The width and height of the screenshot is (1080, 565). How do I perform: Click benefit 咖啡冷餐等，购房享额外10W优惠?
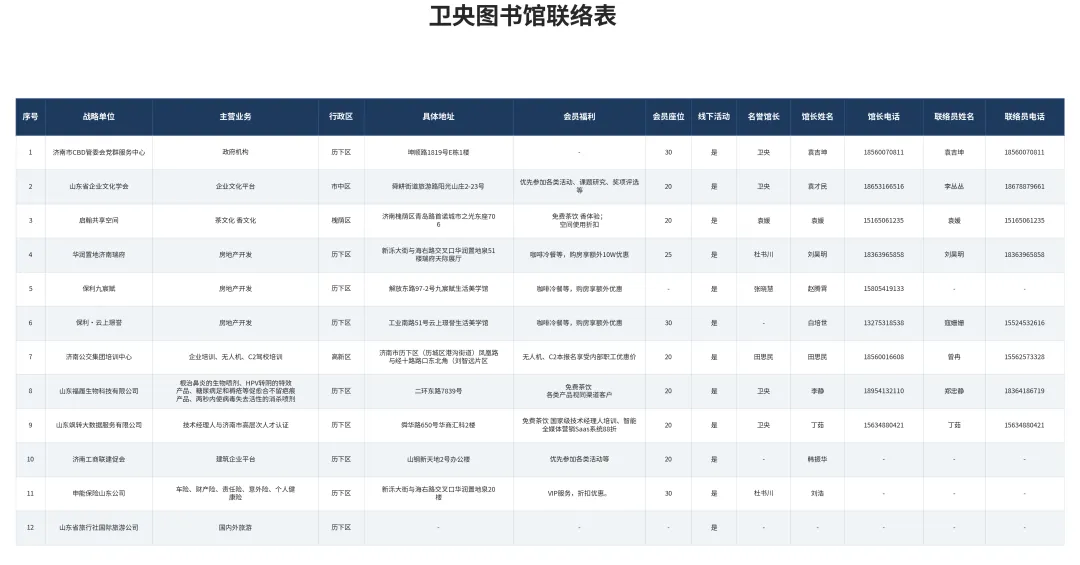point(579,254)
